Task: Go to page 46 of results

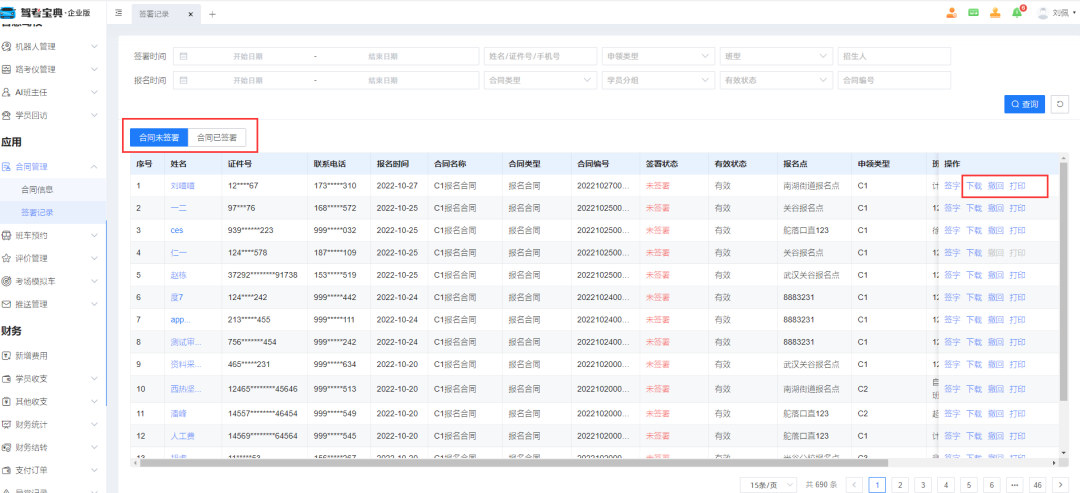Action: 1038,485
